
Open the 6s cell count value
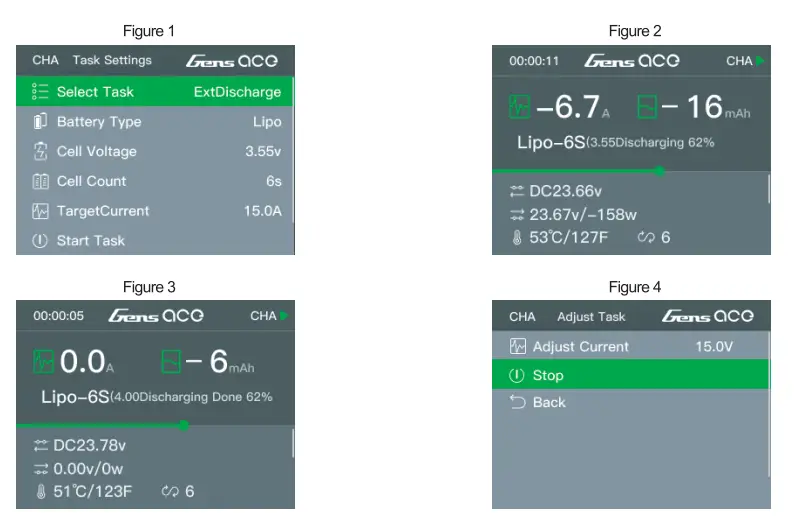pos(273,181)
